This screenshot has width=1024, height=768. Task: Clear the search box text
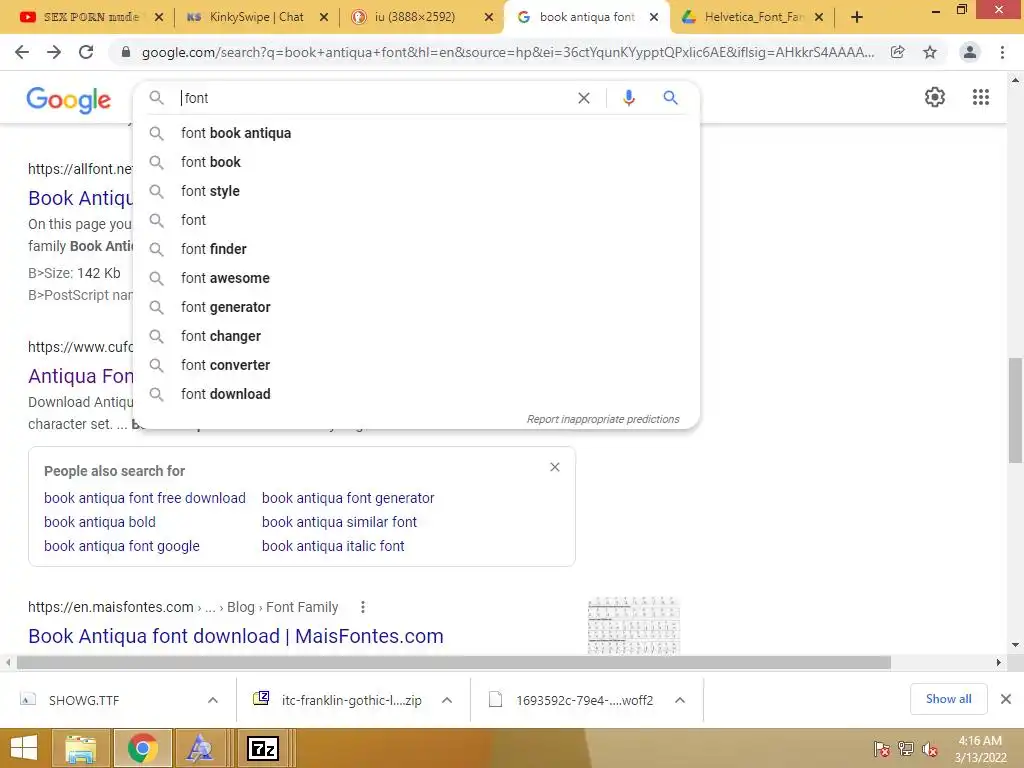click(584, 98)
